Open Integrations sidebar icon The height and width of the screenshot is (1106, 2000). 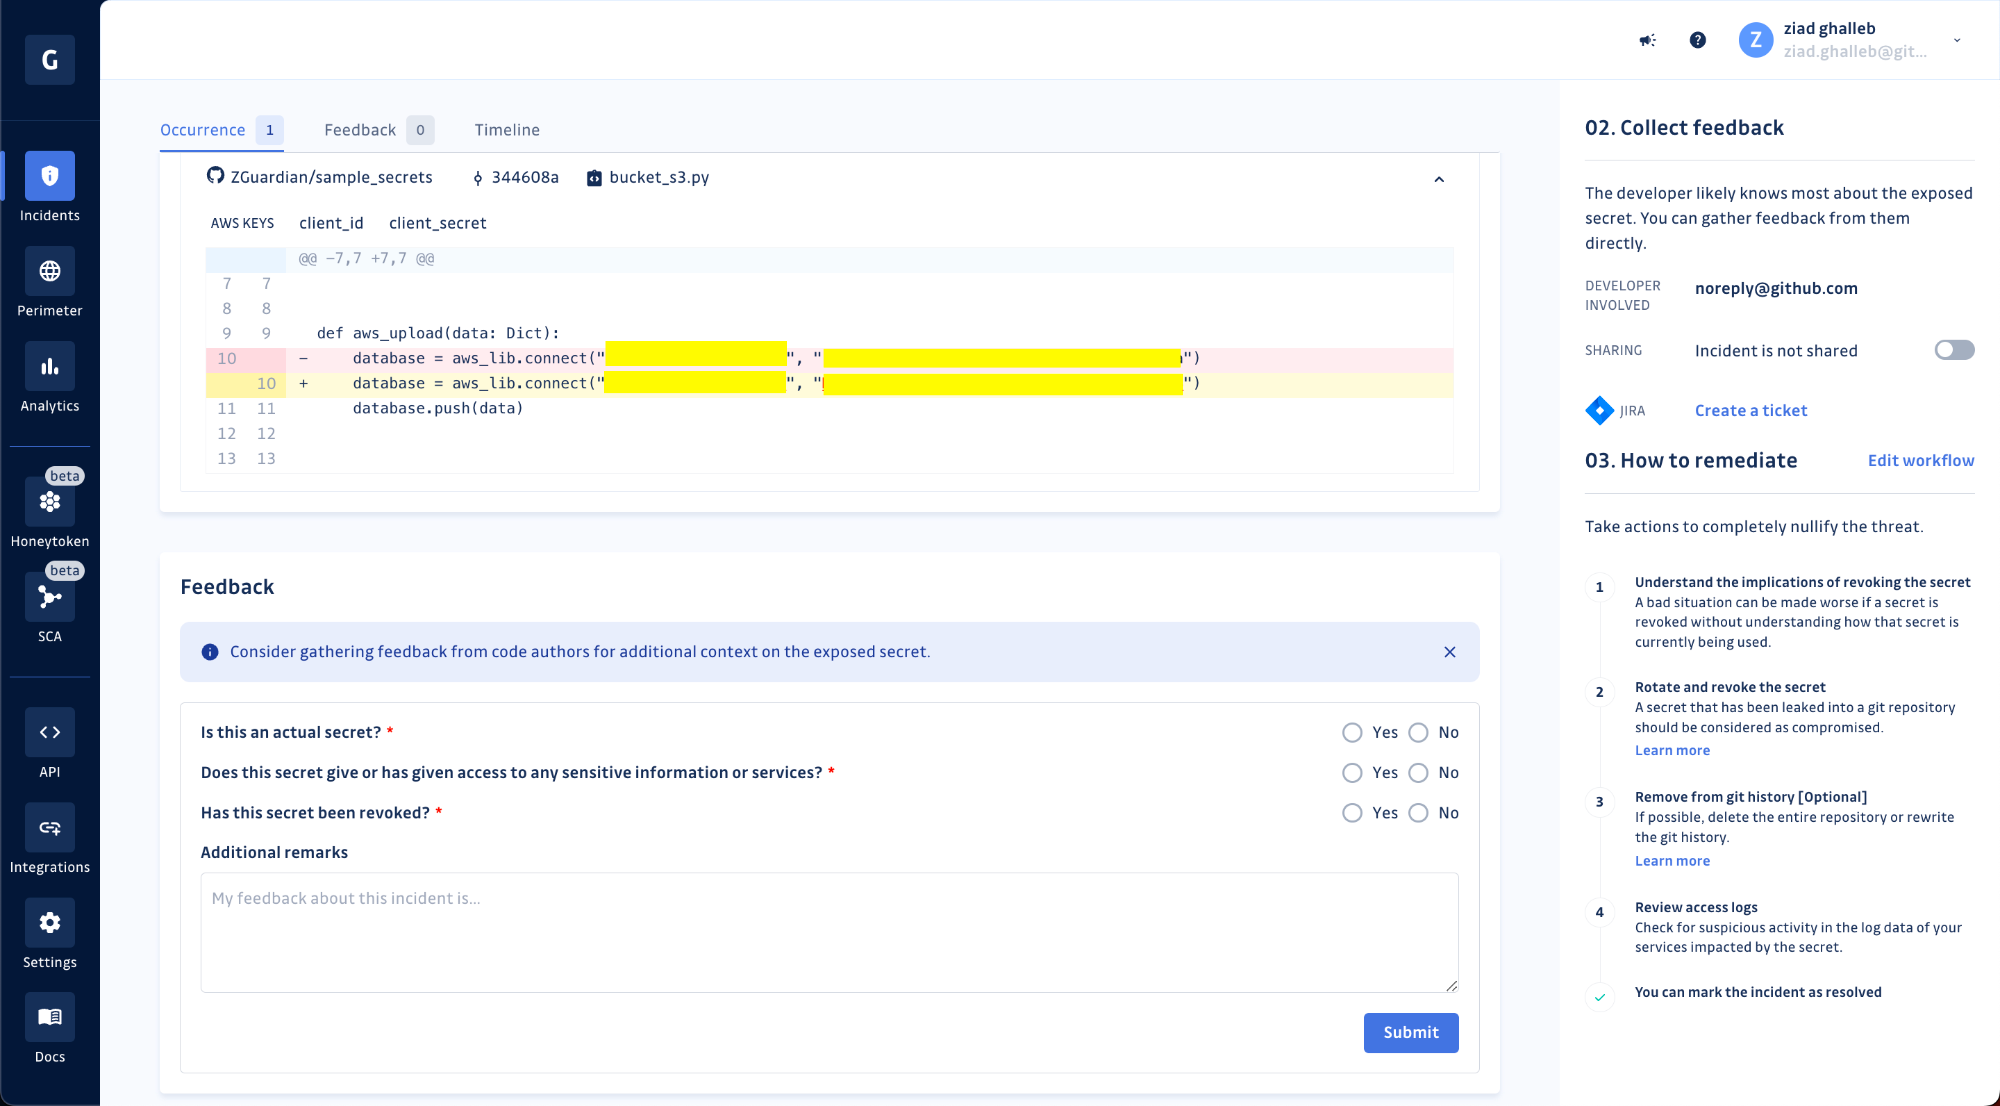[50, 828]
